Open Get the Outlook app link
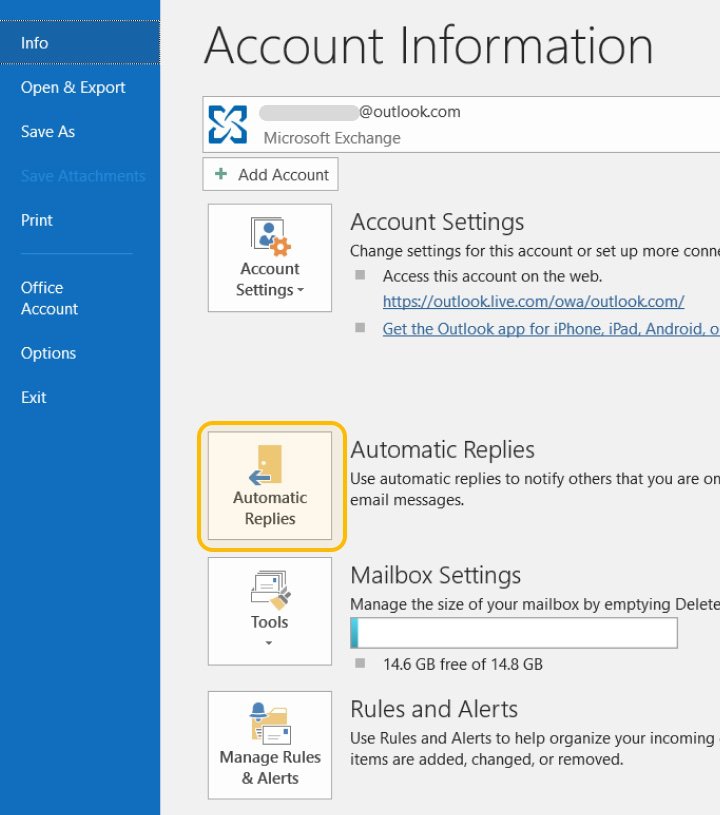 551,329
